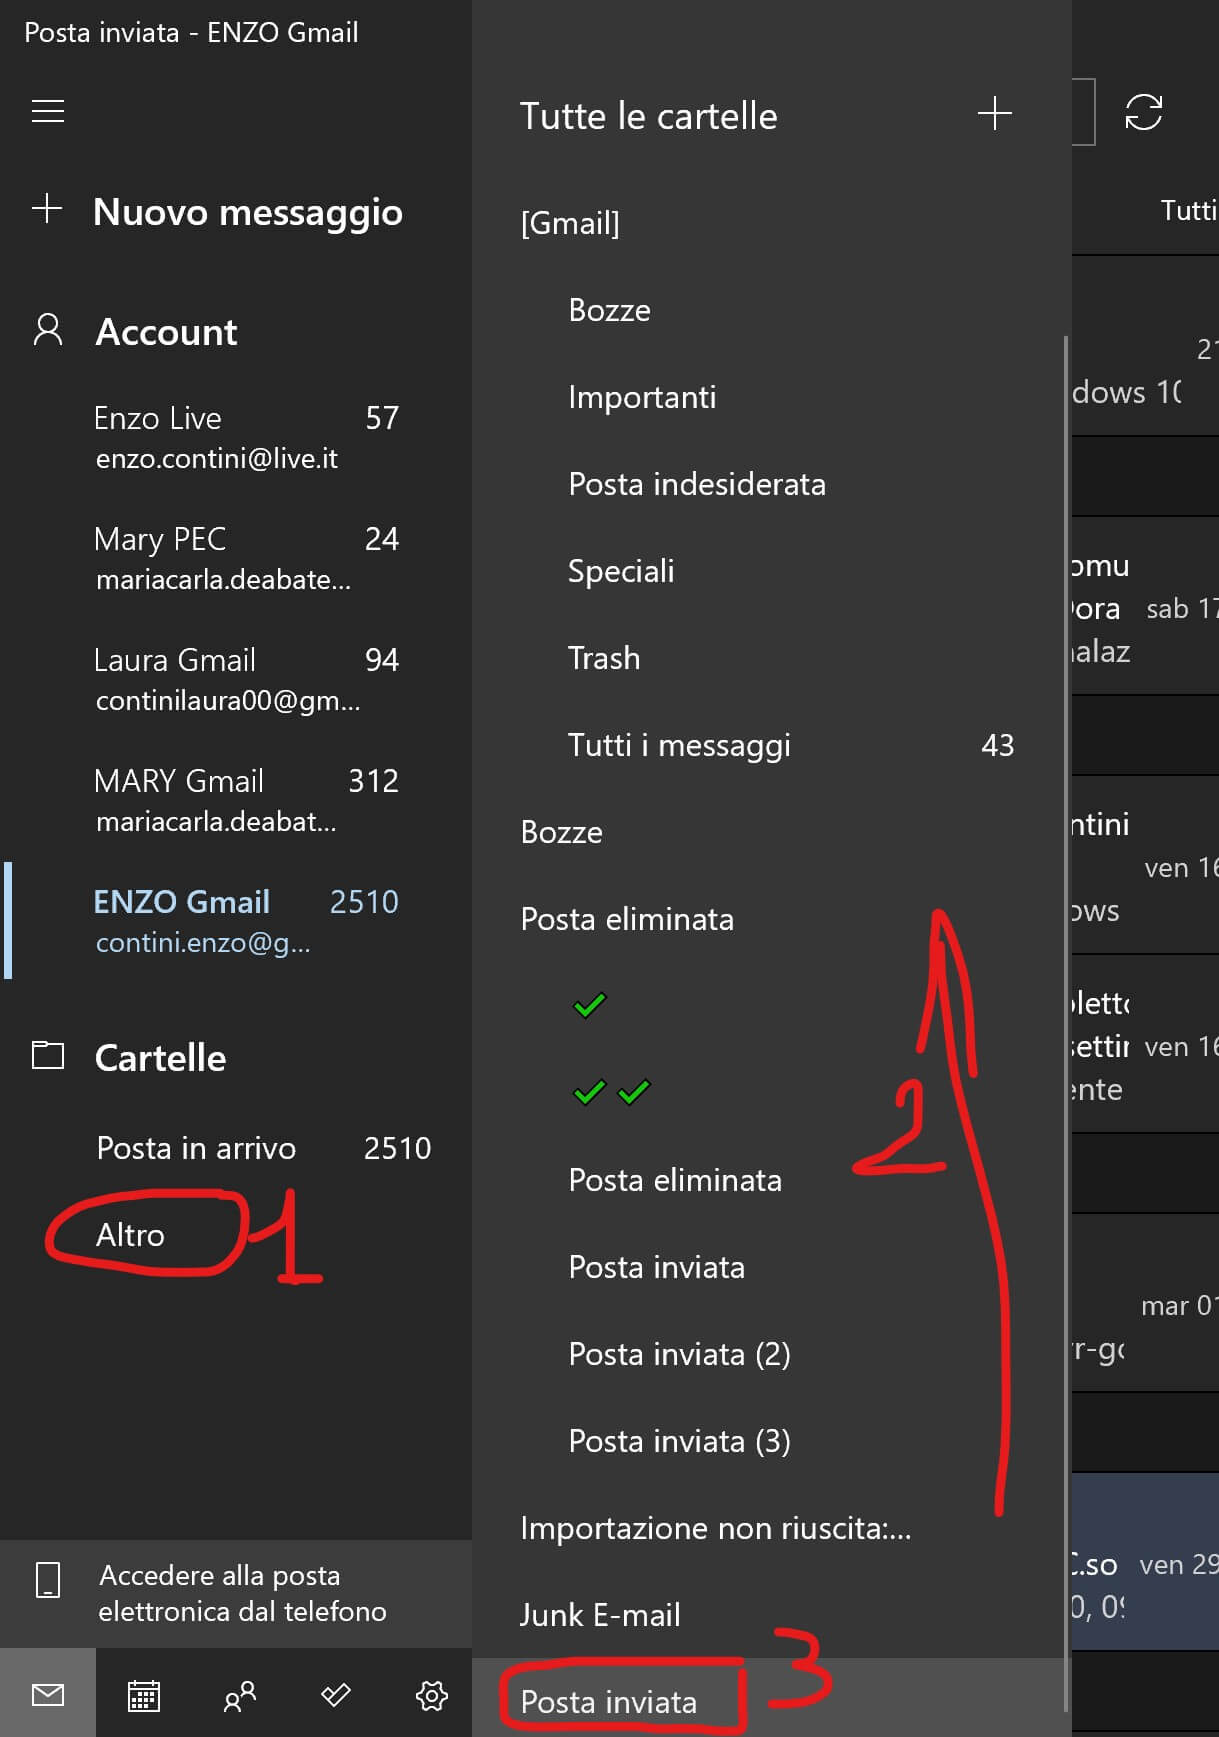This screenshot has width=1219, height=1737.
Task: Open the Tutti i messaggi folder
Action: pos(679,745)
